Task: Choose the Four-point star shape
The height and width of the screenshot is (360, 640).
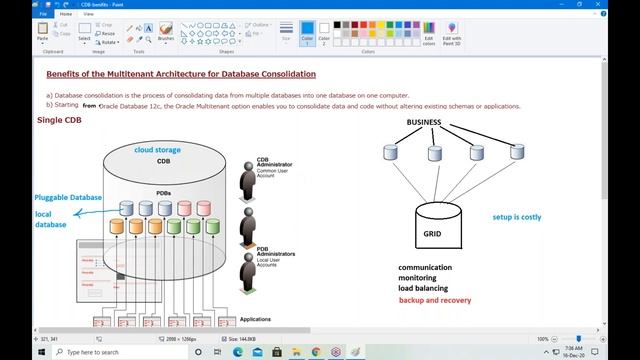Action: pyautogui.click(x=192, y=42)
